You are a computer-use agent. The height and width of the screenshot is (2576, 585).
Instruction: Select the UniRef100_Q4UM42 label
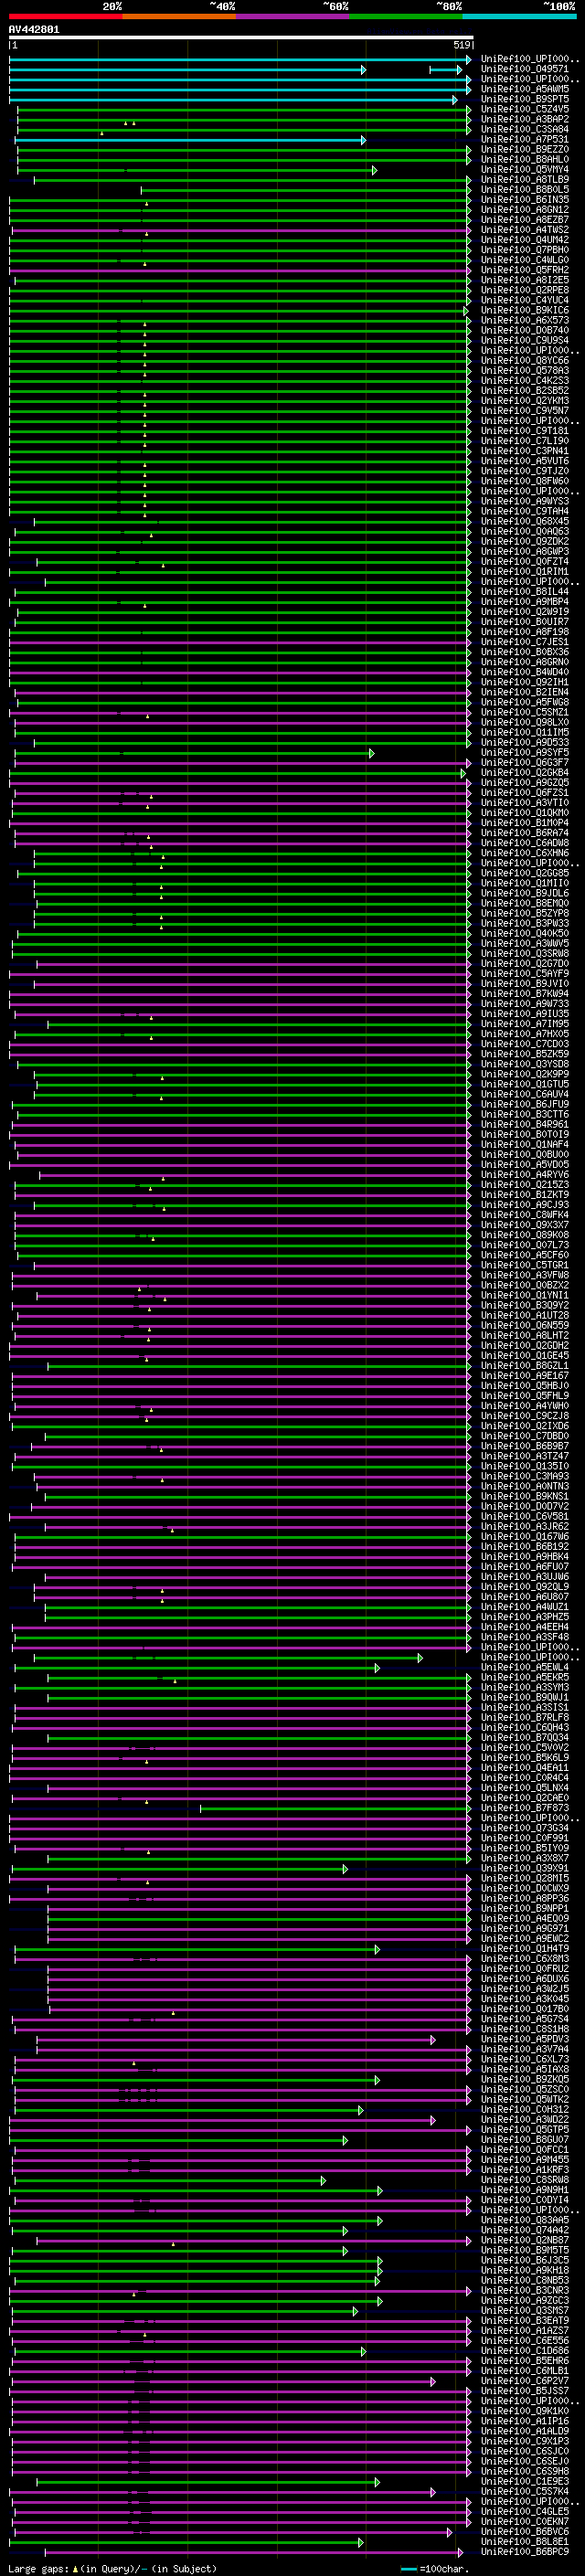(x=525, y=239)
